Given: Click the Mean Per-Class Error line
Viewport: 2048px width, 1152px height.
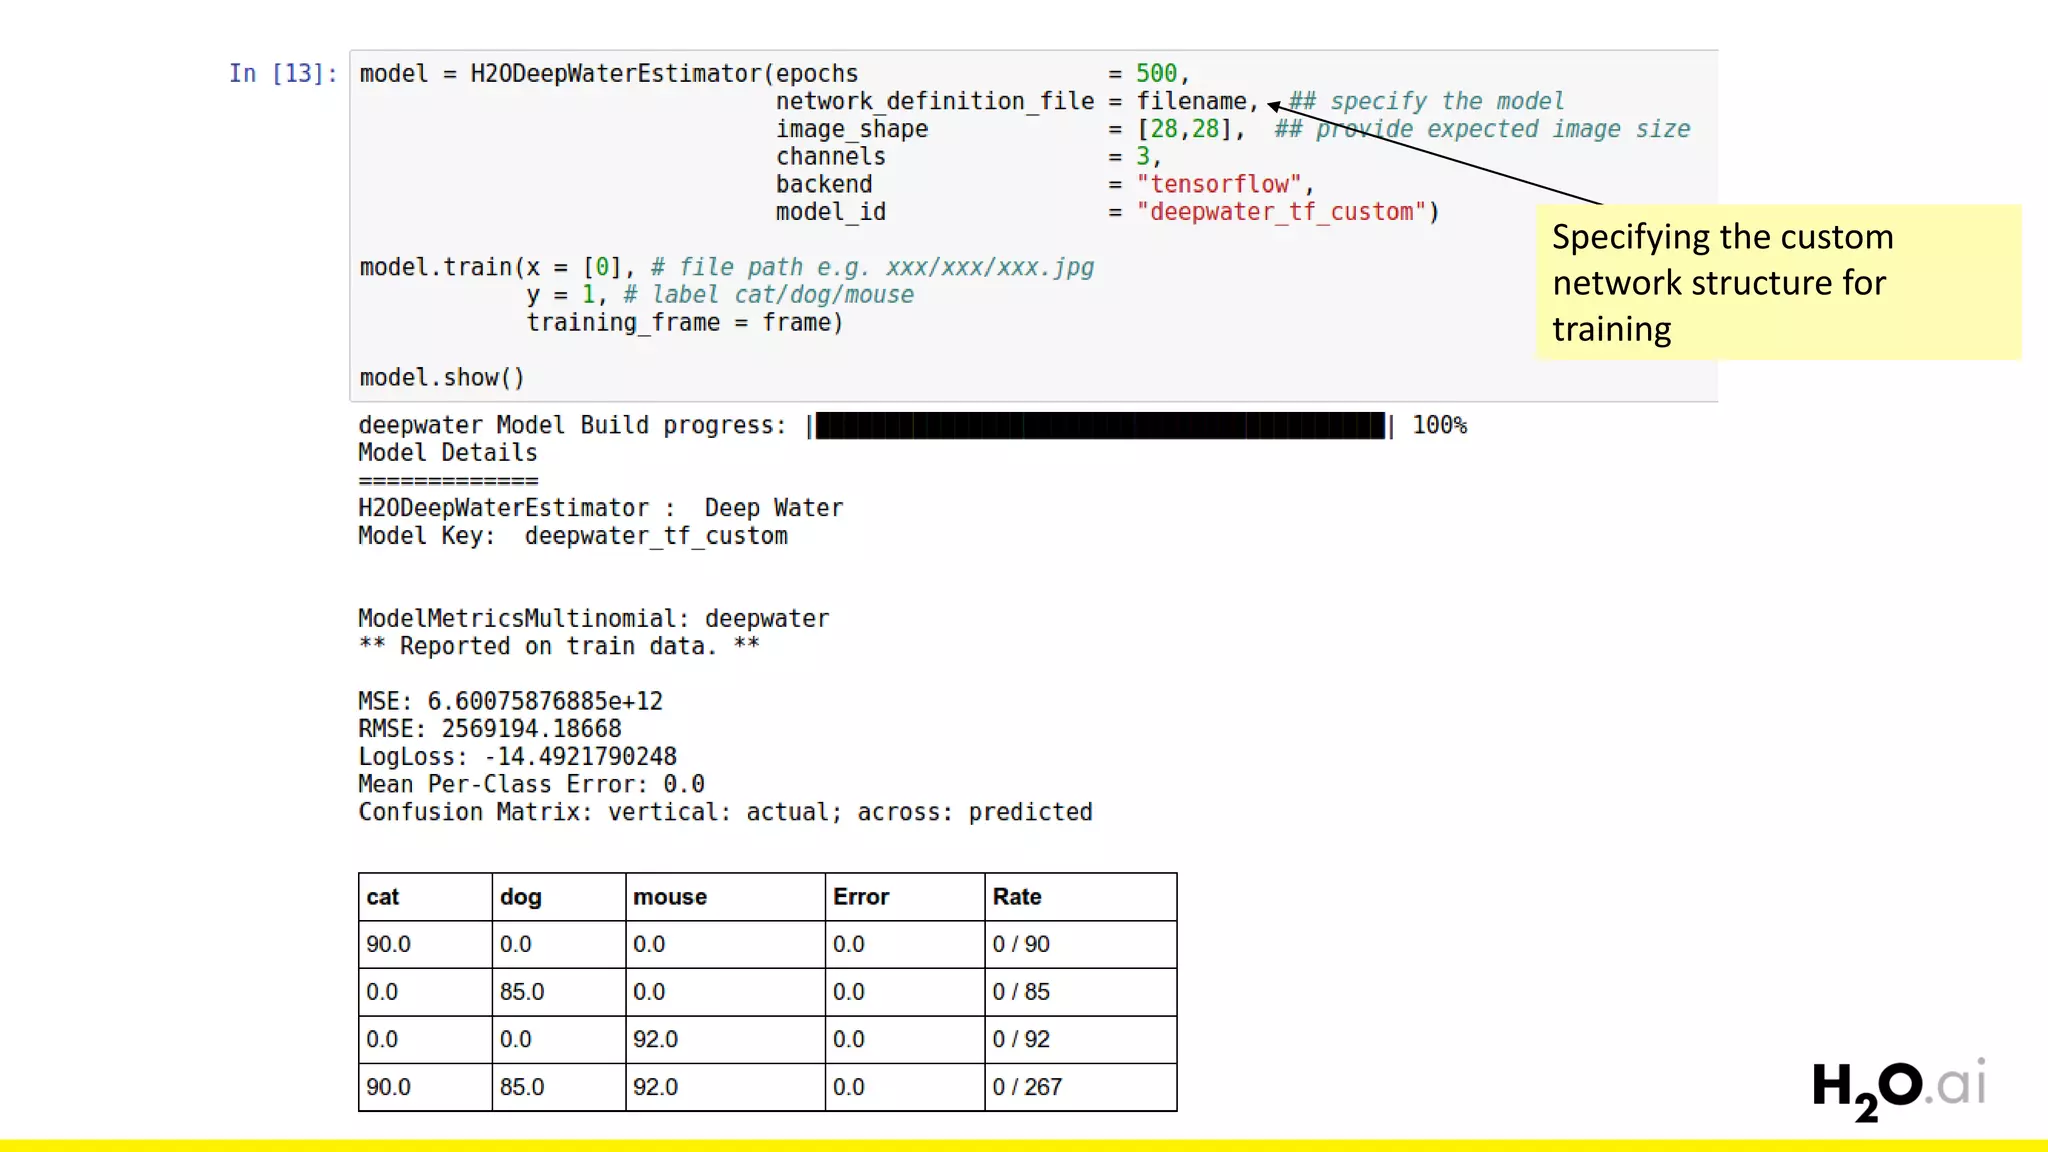Looking at the screenshot, I should pos(531,785).
